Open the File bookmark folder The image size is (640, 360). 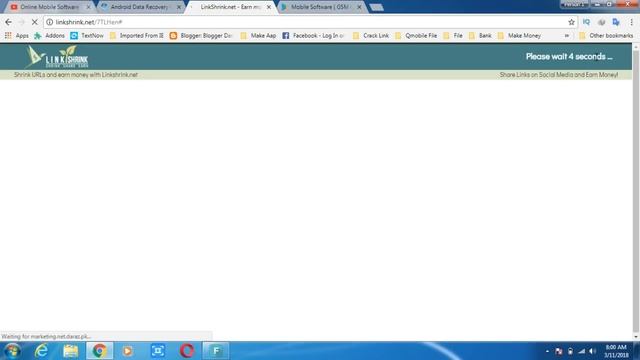click(453, 36)
